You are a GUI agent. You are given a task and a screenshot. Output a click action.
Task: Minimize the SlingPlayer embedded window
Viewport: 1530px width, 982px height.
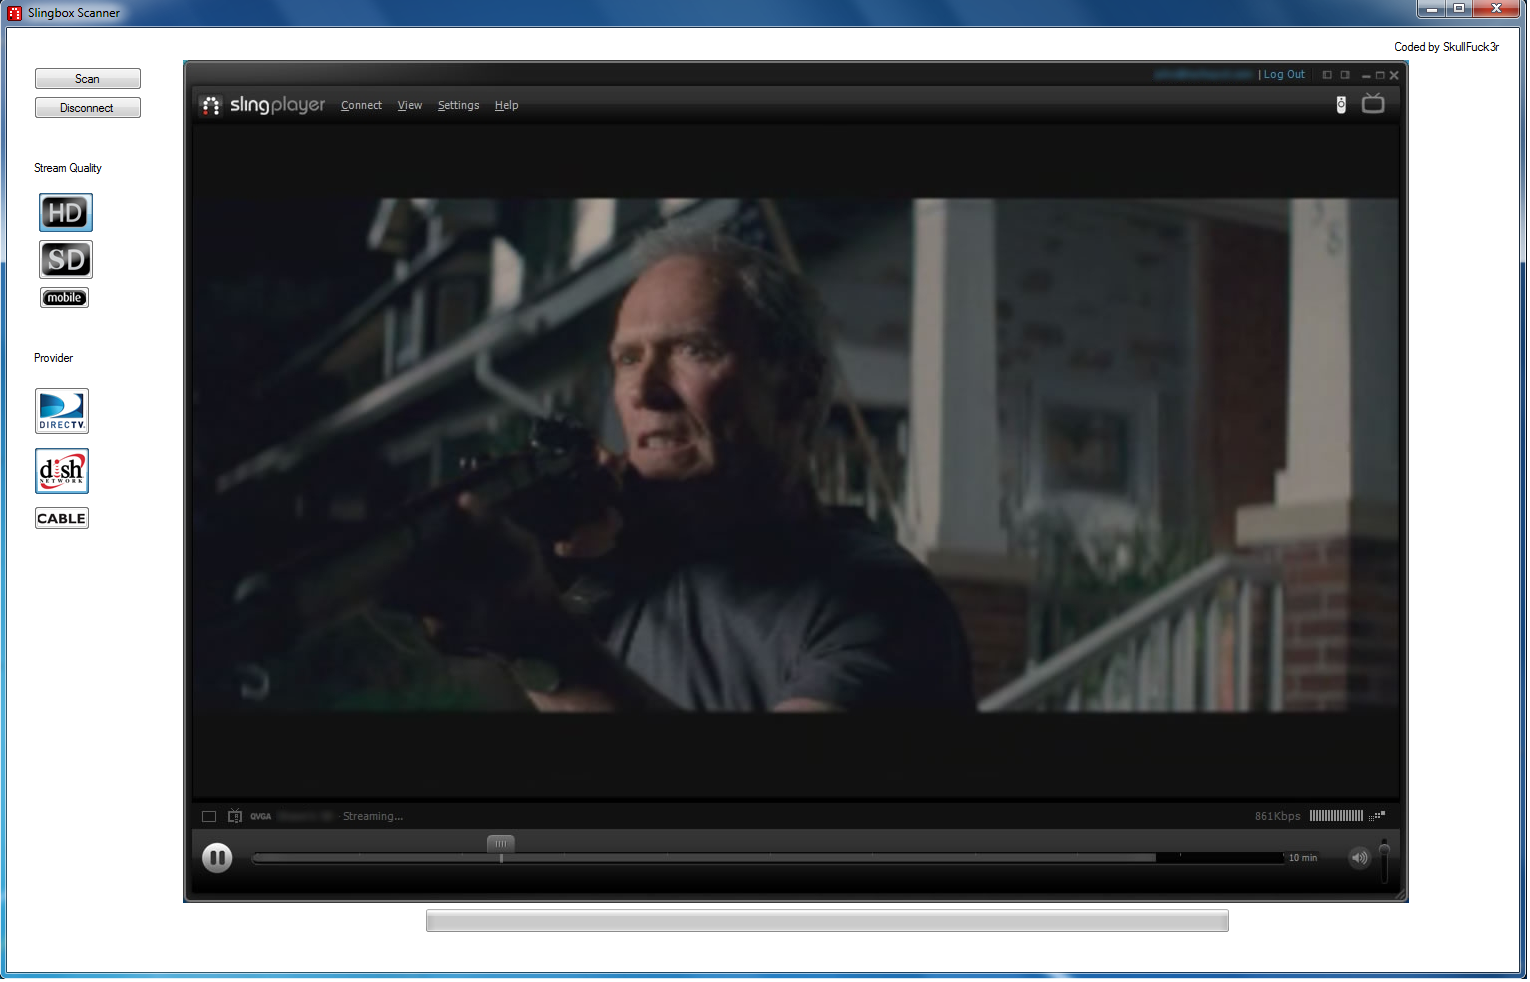coord(1366,76)
